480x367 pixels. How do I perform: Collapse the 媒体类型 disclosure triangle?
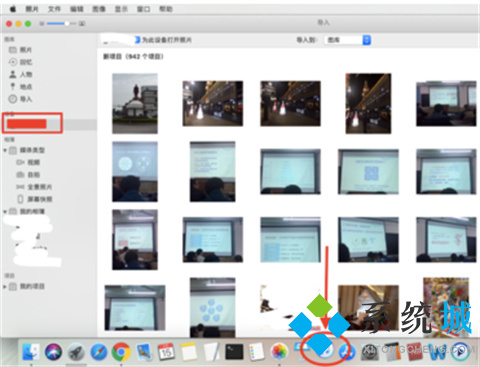click(5, 150)
